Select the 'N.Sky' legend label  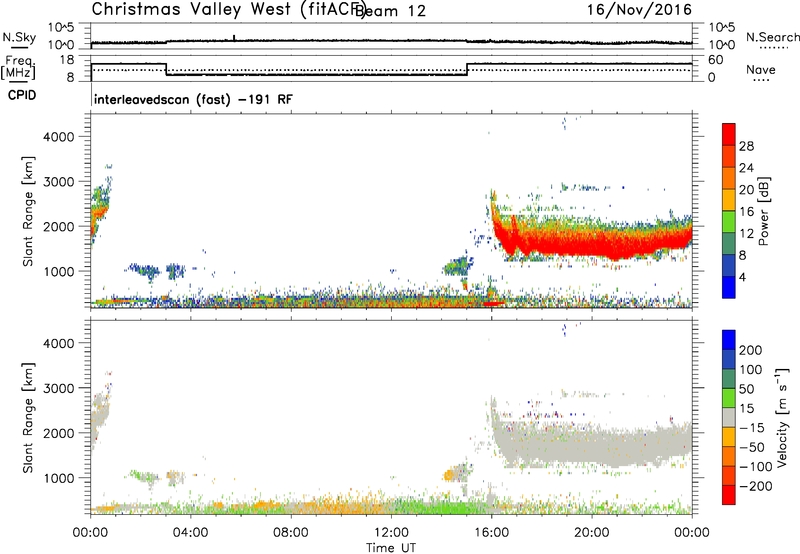click(19, 37)
